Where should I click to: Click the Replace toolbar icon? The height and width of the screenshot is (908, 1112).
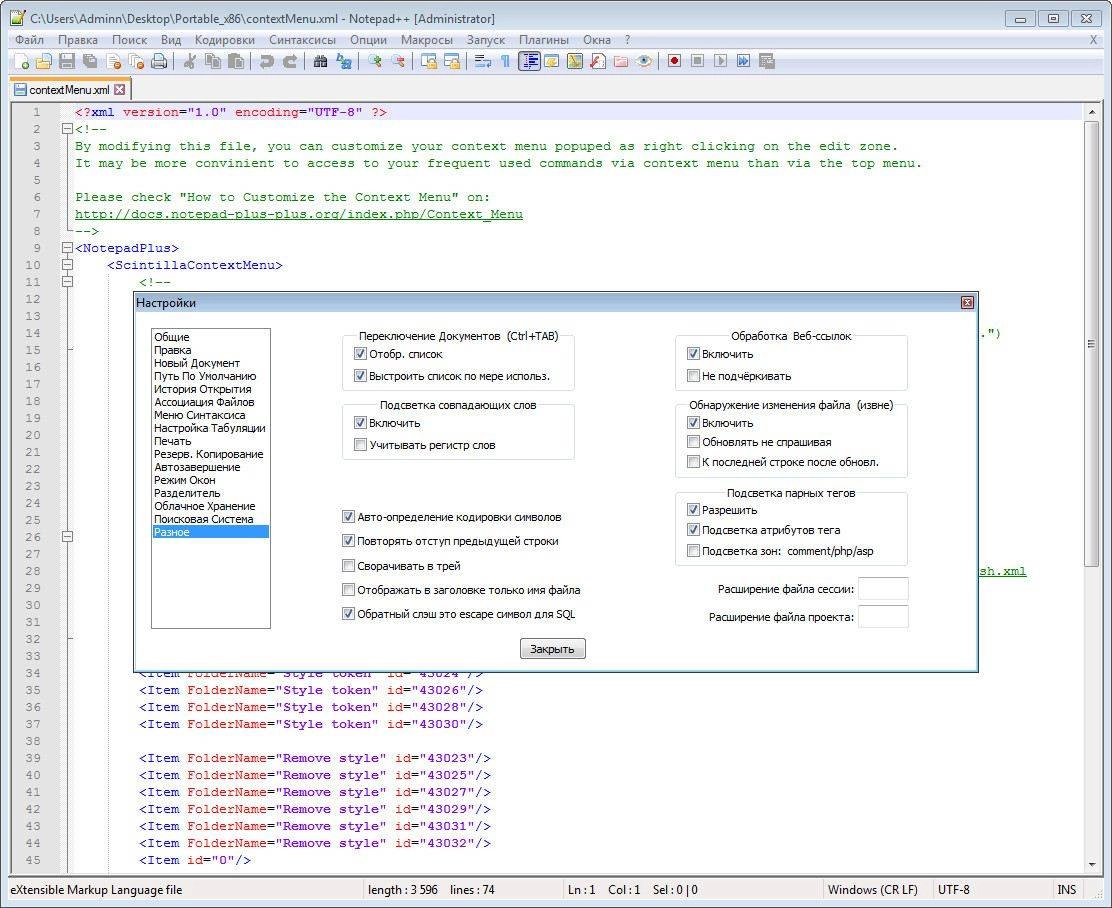[344, 62]
